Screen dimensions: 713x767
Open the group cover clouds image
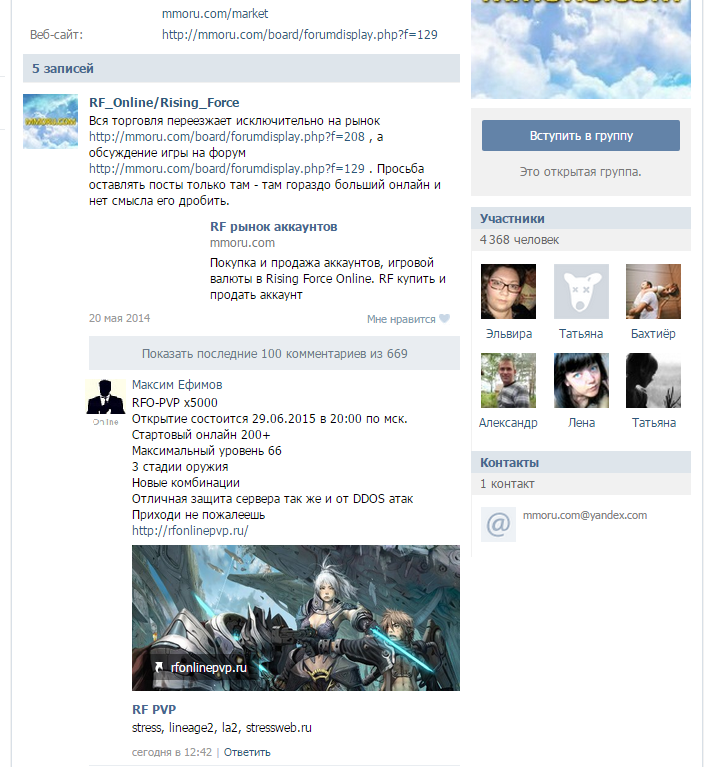pos(580,49)
